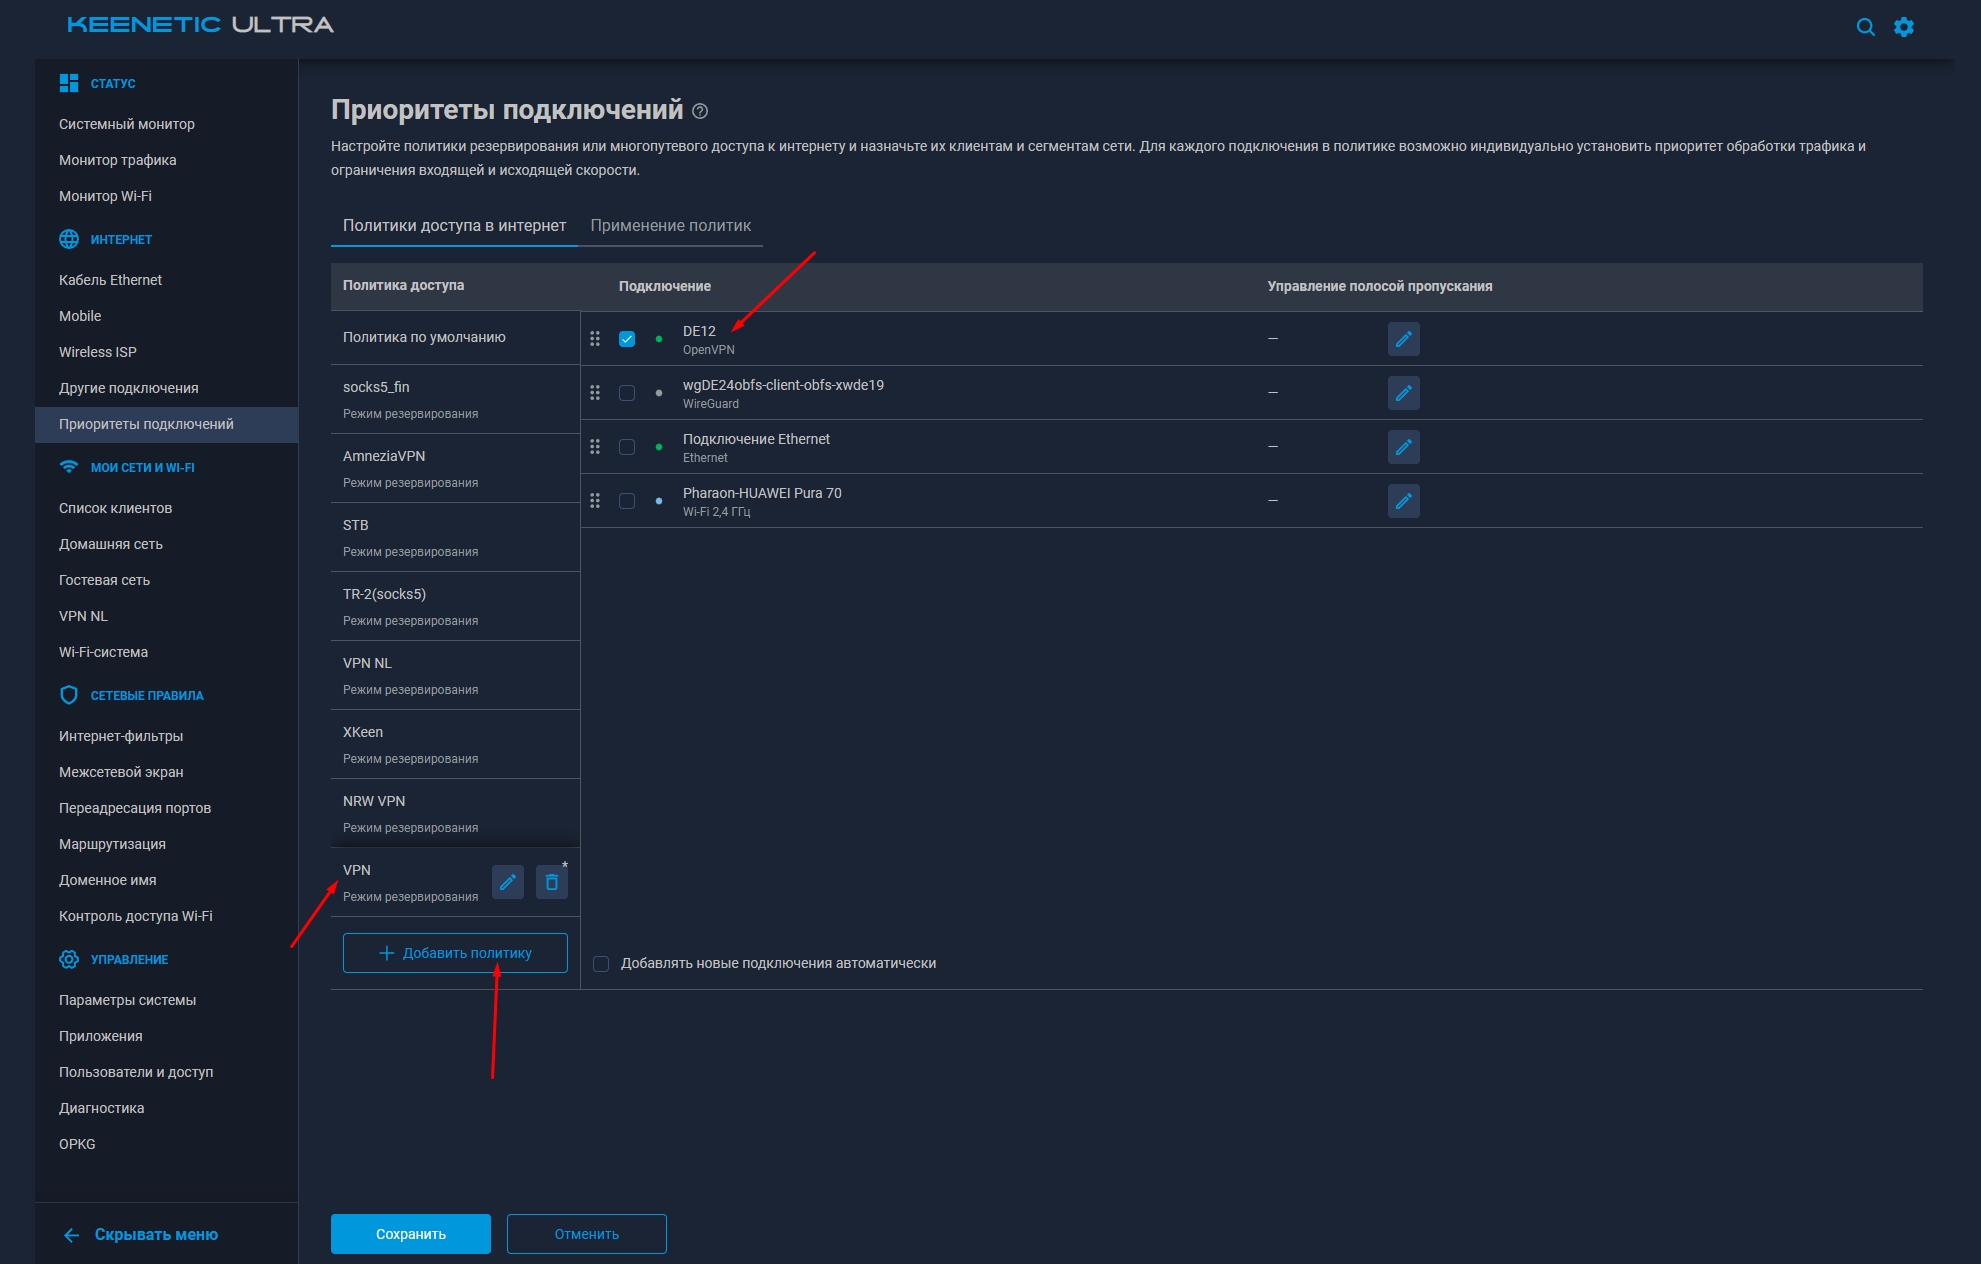Open Маршрутизация in the sidebar
This screenshot has height=1264, width=1981.
[110, 843]
